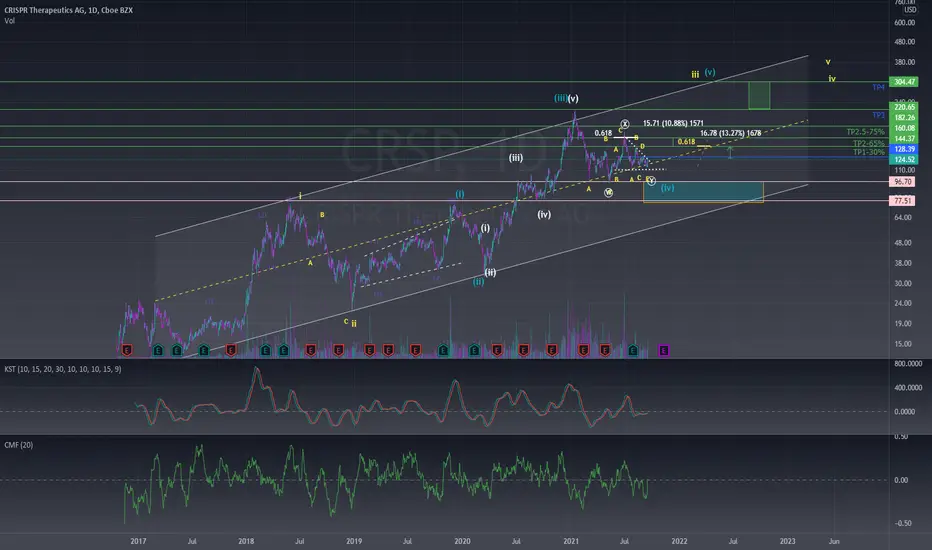Screen dimensions: 932x550
Task: Select the (iii)(v) label at chart peak
Action: [x=566, y=98]
